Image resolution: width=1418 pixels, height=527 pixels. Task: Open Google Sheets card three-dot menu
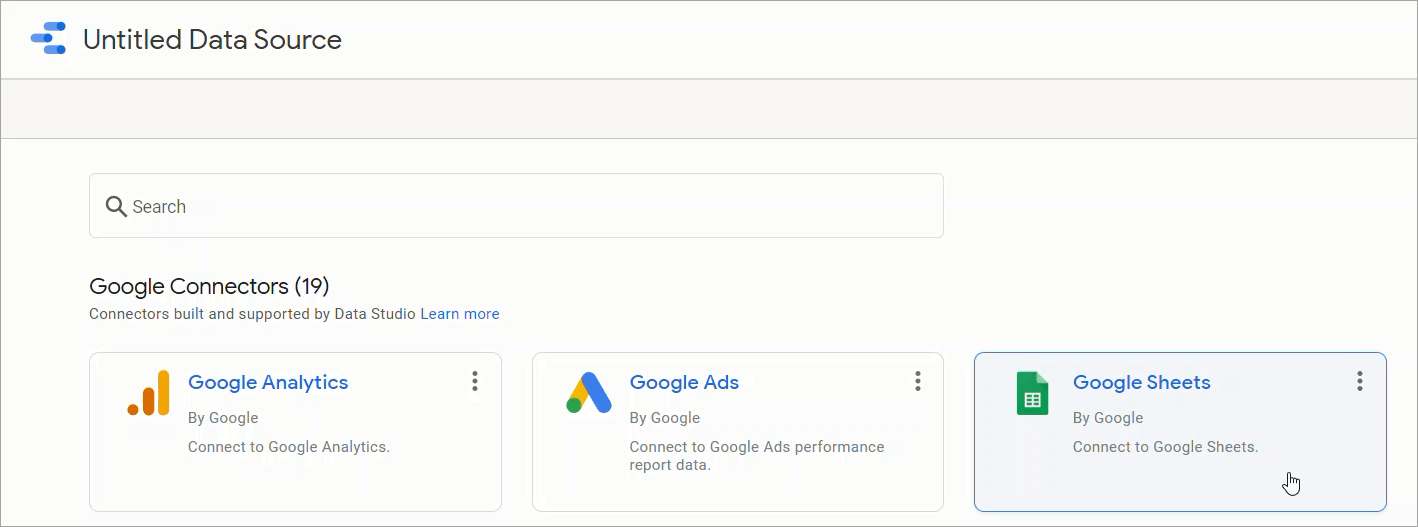click(x=1360, y=381)
